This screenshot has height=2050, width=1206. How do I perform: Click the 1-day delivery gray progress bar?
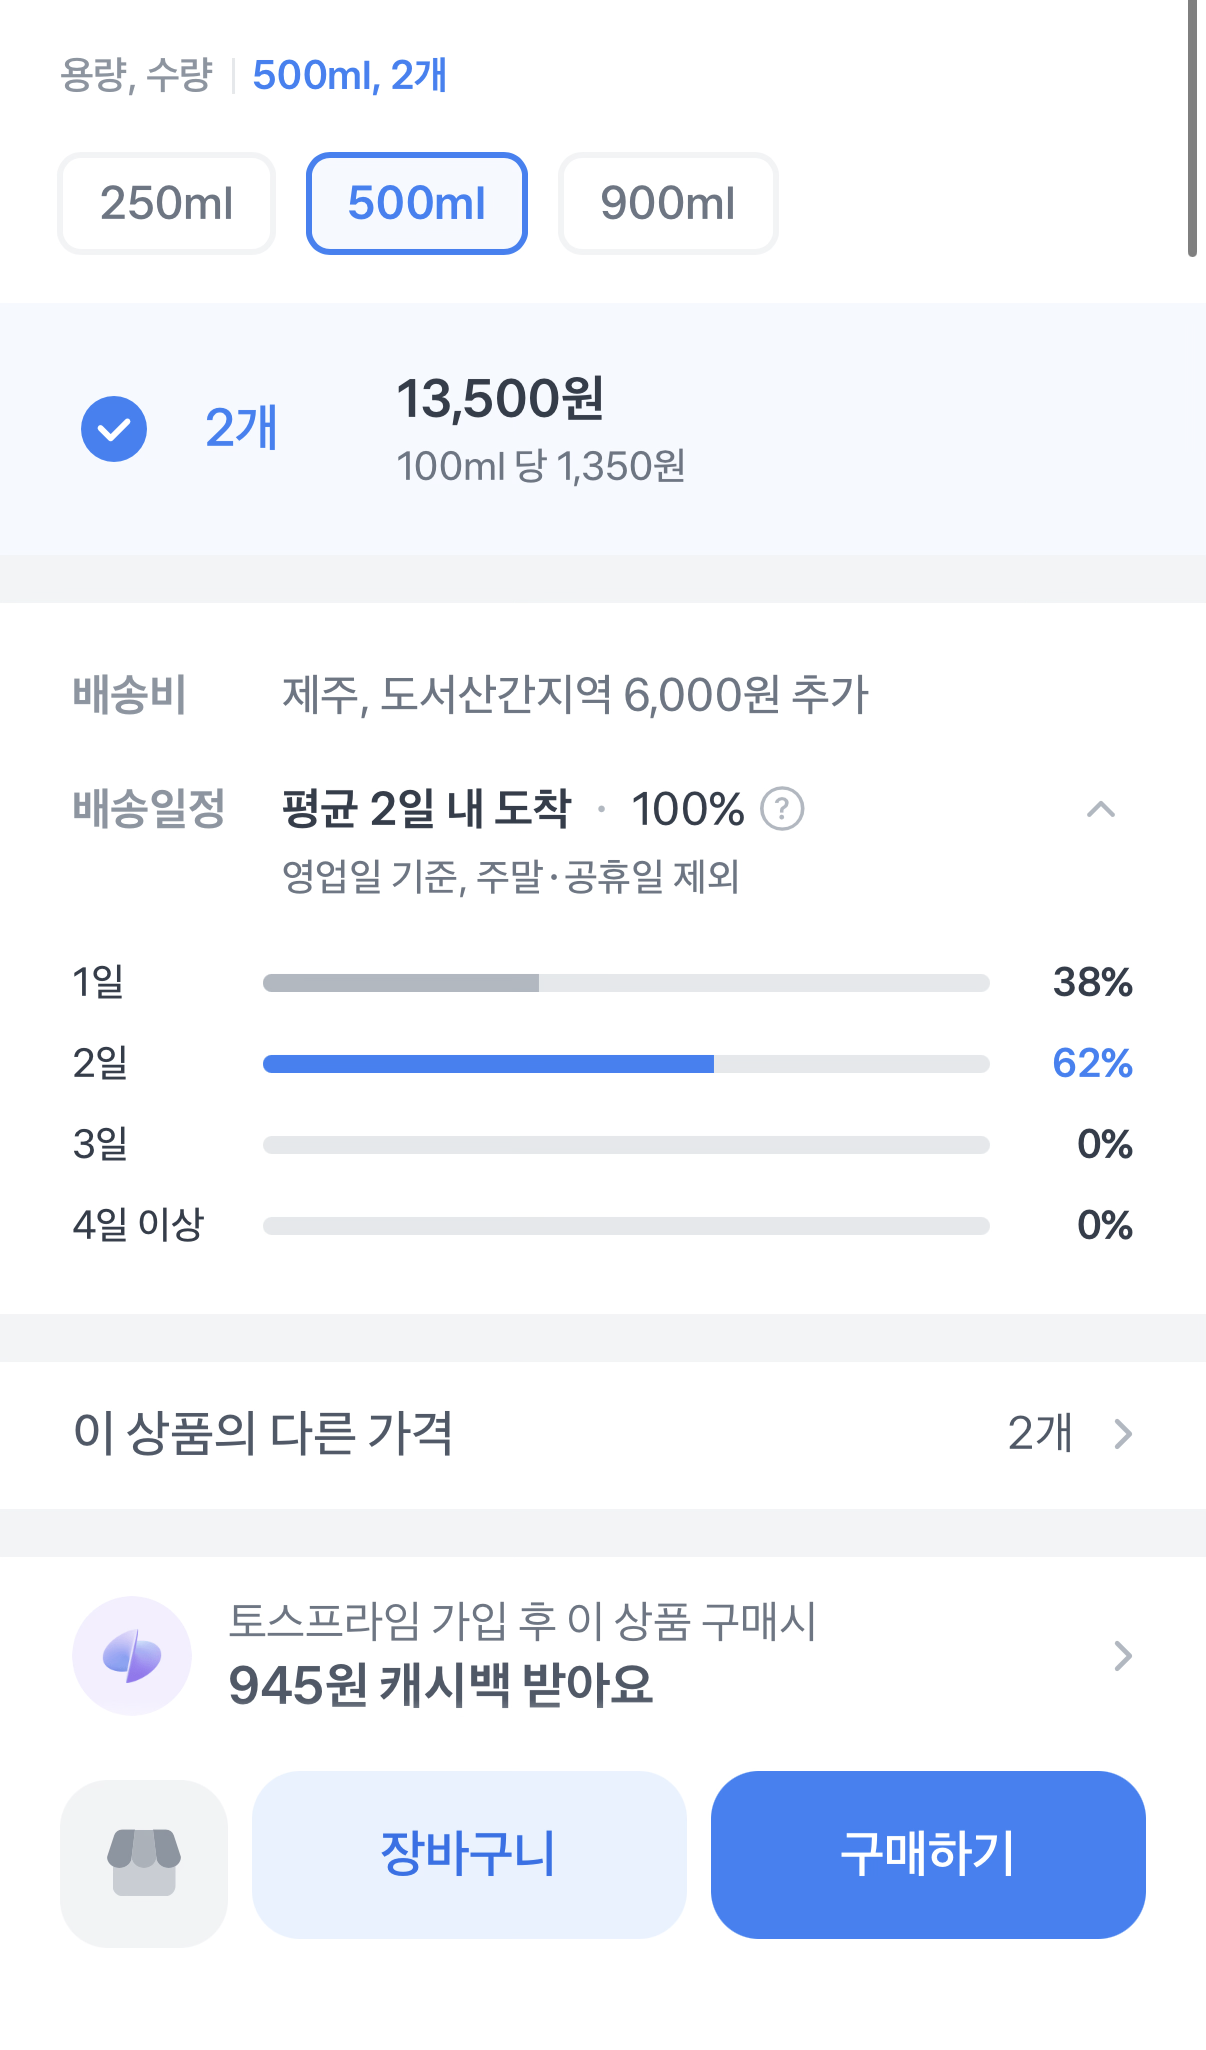pos(400,983)
